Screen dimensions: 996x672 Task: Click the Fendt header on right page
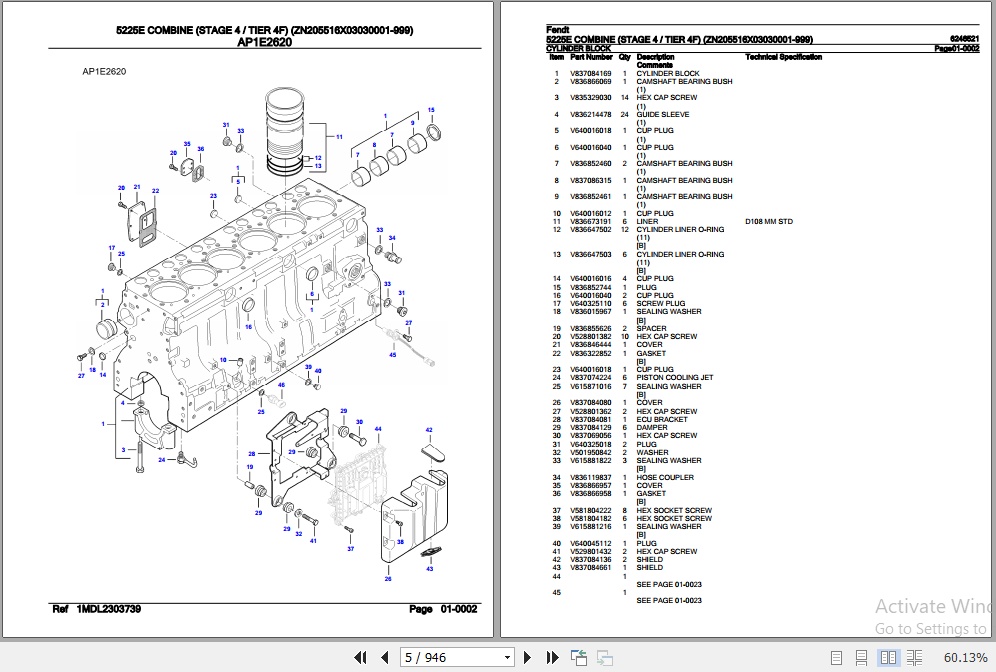click(558, 30)
